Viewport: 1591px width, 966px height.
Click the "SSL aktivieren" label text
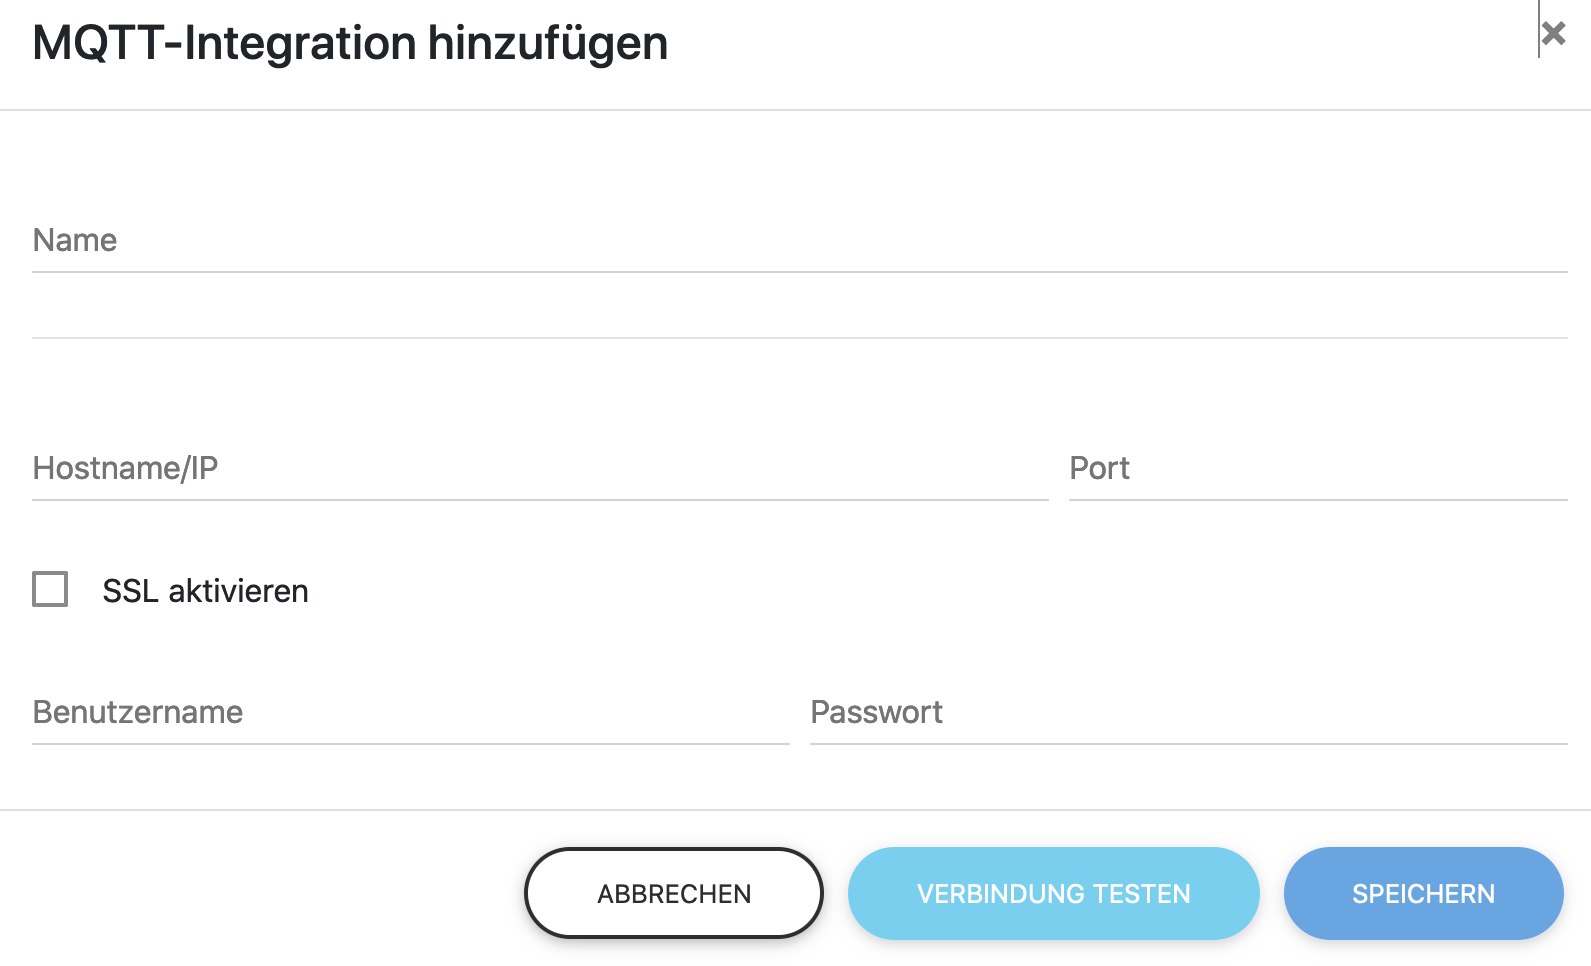click(x=205, y=591)
